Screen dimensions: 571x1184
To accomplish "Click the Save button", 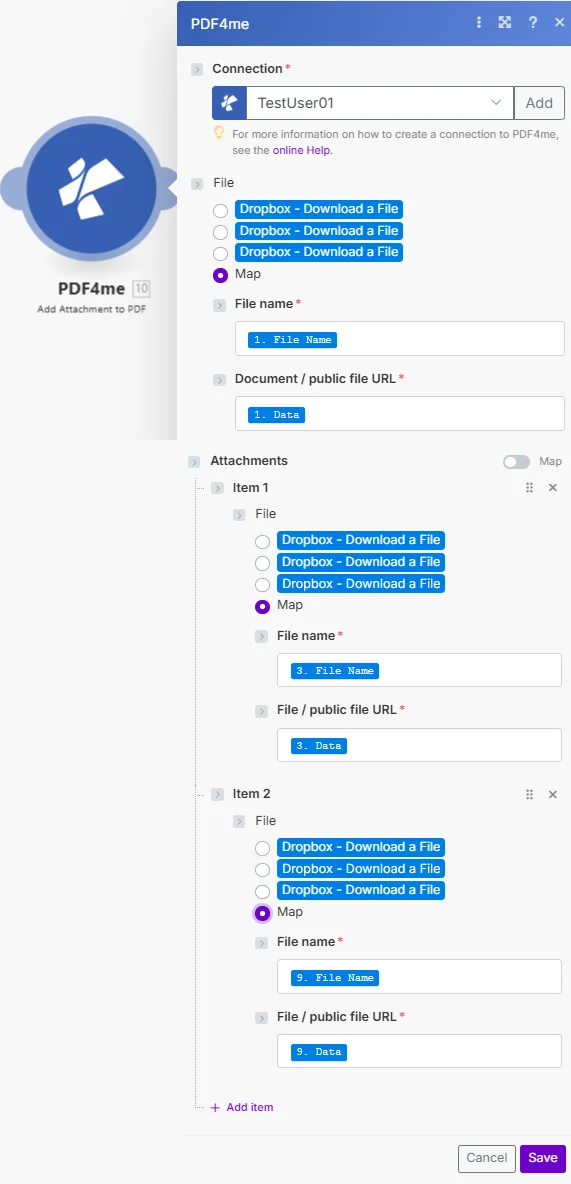I will click(542, 1158).
